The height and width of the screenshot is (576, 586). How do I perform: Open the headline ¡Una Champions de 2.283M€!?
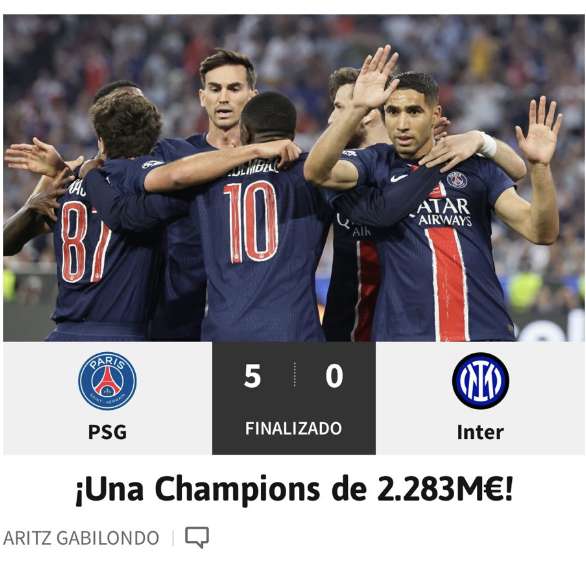pos(294,489)
